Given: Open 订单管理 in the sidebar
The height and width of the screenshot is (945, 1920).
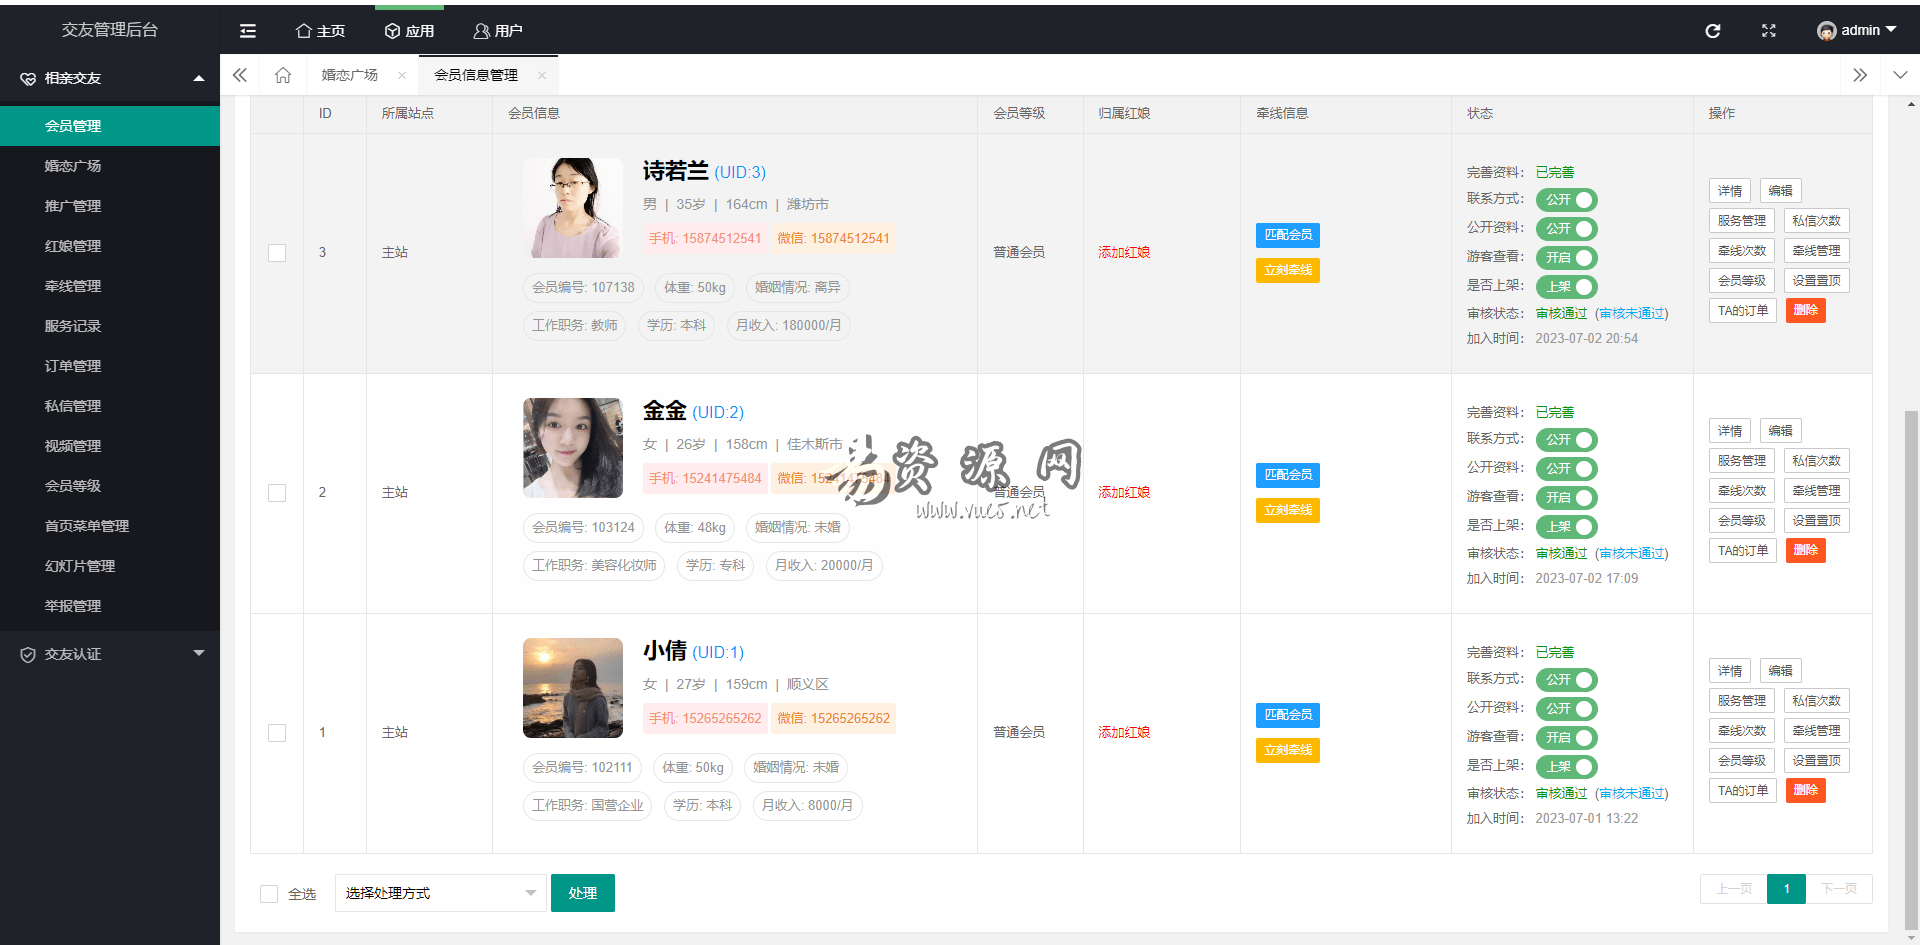Looking at the screenshot, I should coord(110,366).
